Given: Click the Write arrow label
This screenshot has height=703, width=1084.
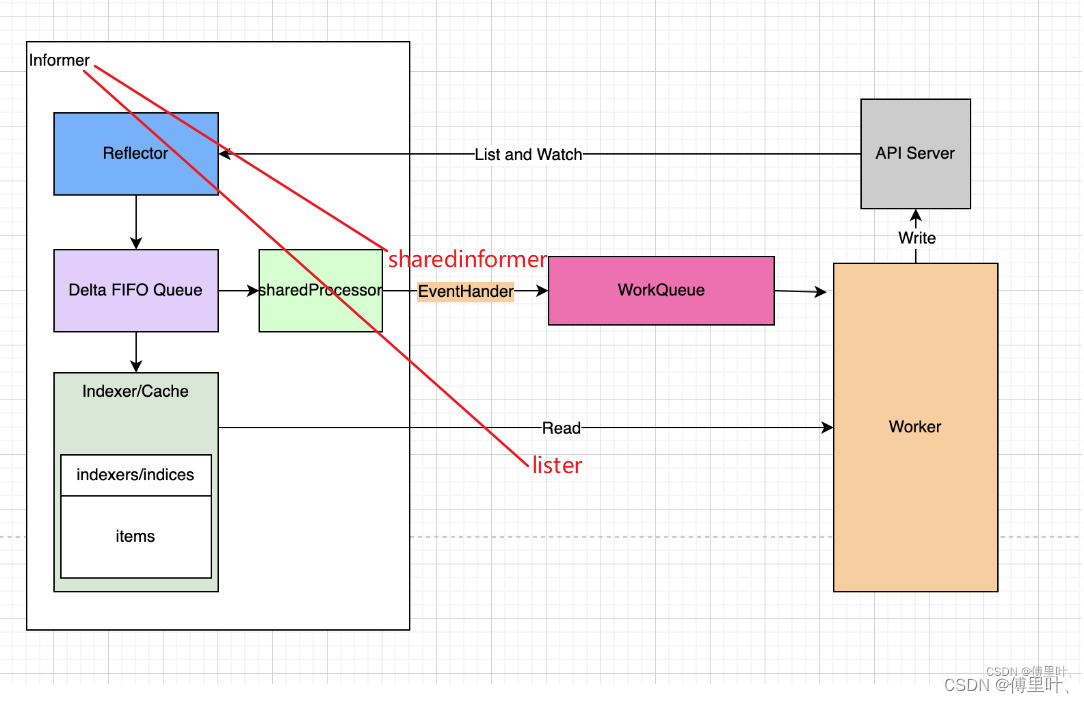Looking at the screenshot, I should [916, 238].
